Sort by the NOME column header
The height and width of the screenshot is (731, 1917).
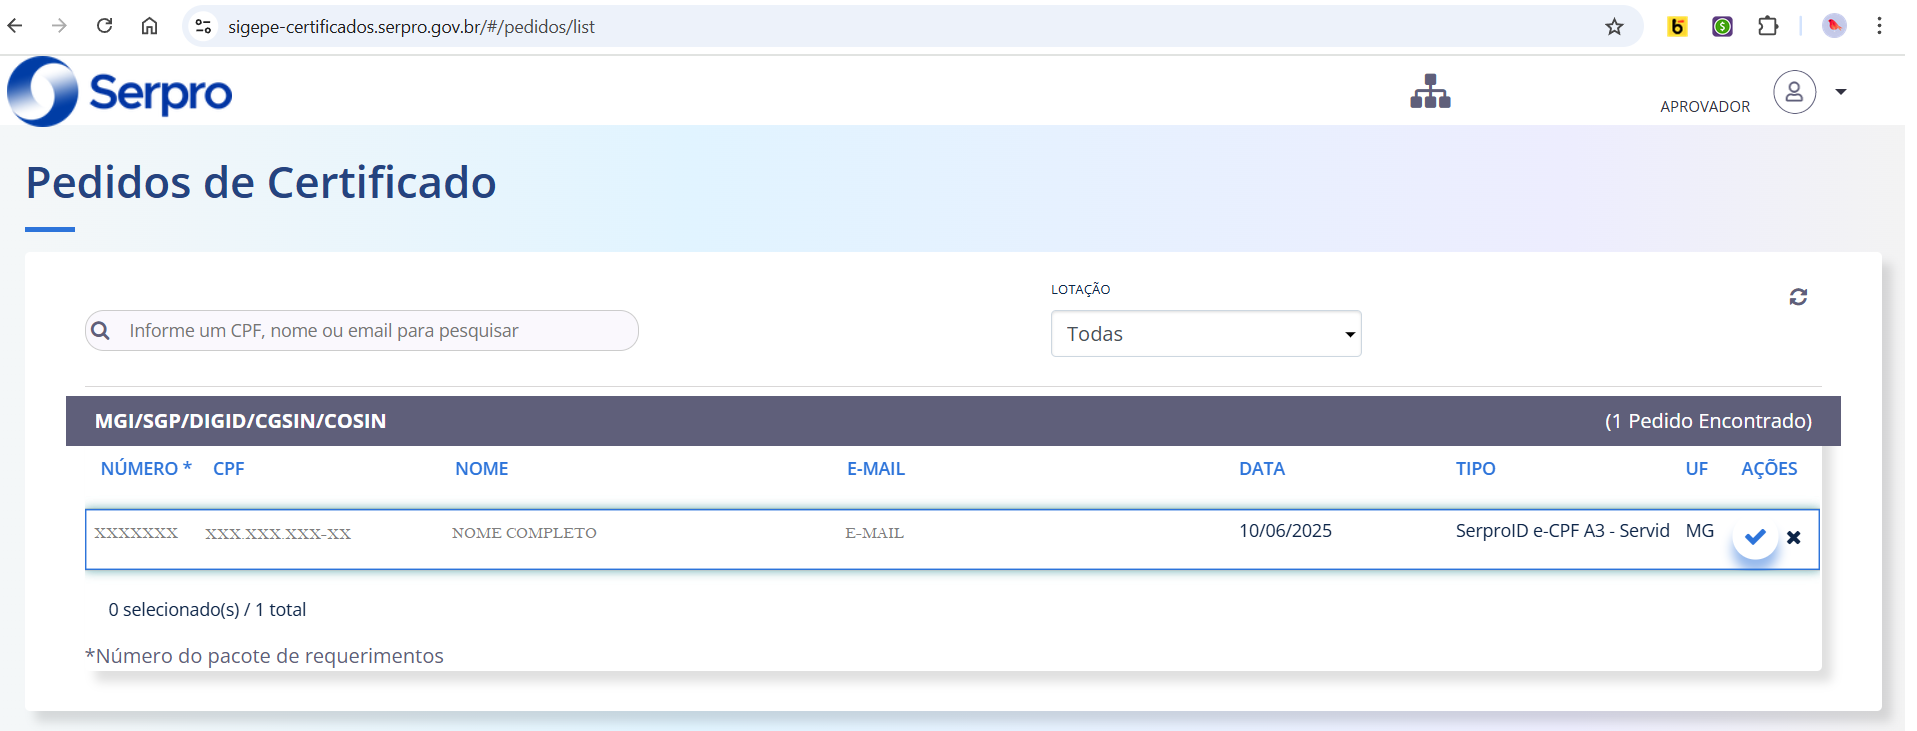click(482, 469)
